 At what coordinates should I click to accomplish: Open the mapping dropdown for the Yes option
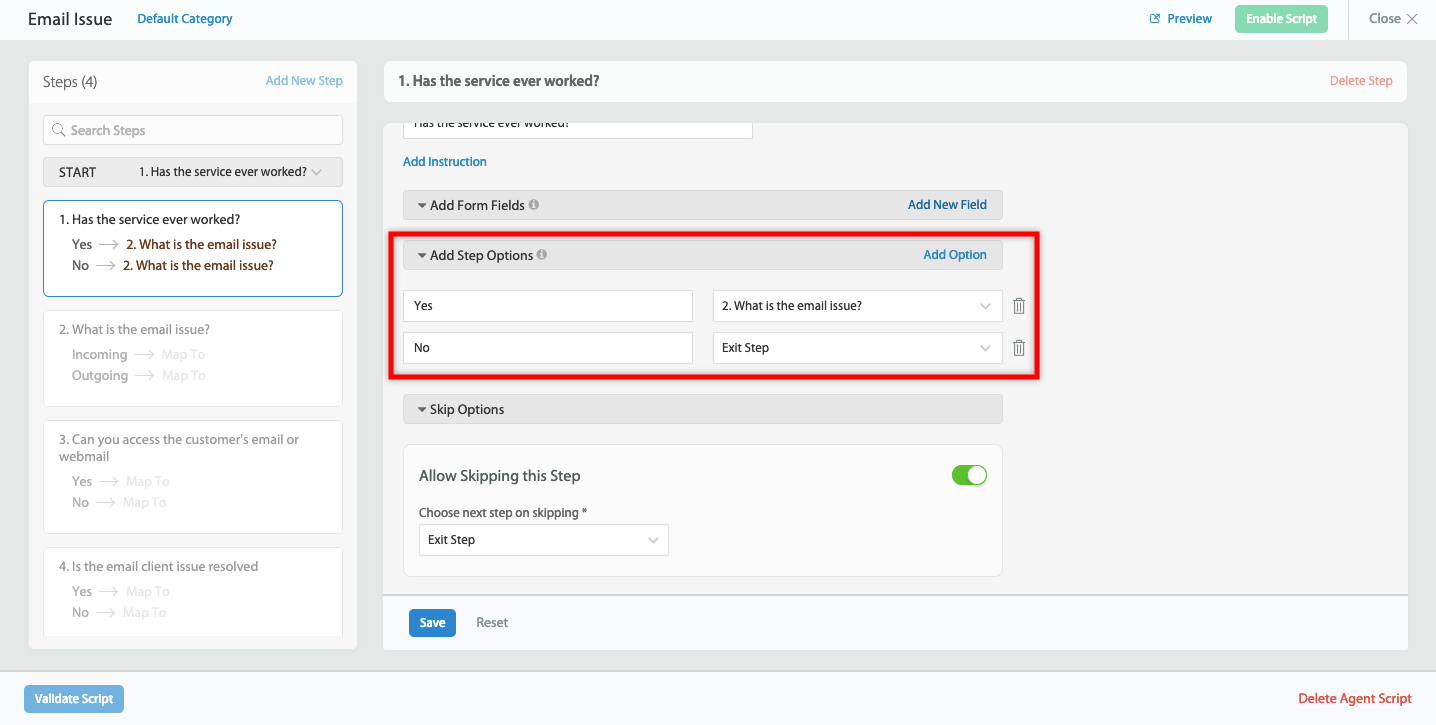857,305
